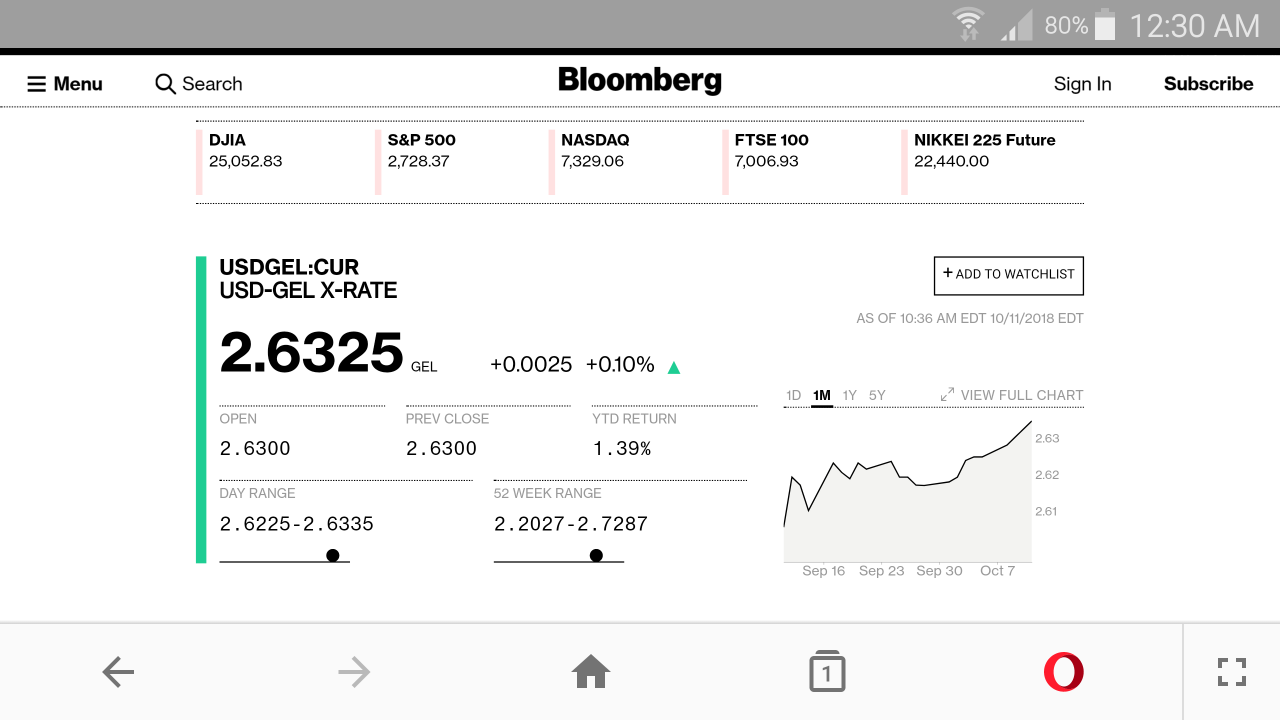This screenshot has width=1280, height=720.
Task: Click the 52 week range slider dot
Action: [x=596, y=556]
